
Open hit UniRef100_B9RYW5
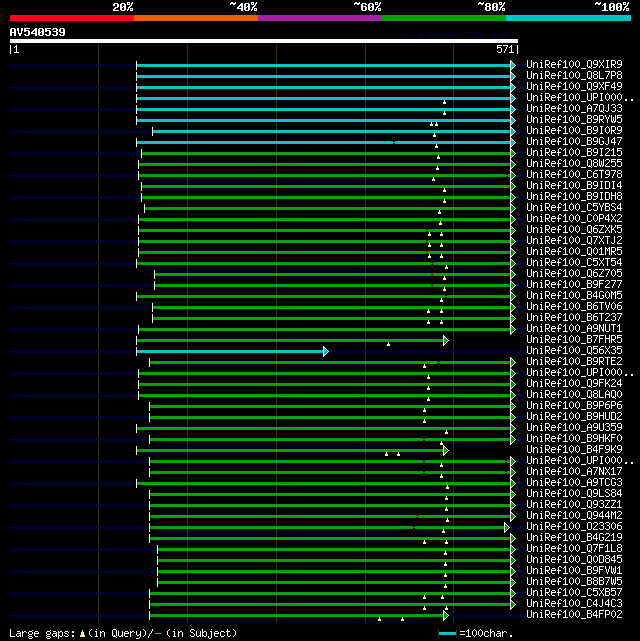[574, 119]
